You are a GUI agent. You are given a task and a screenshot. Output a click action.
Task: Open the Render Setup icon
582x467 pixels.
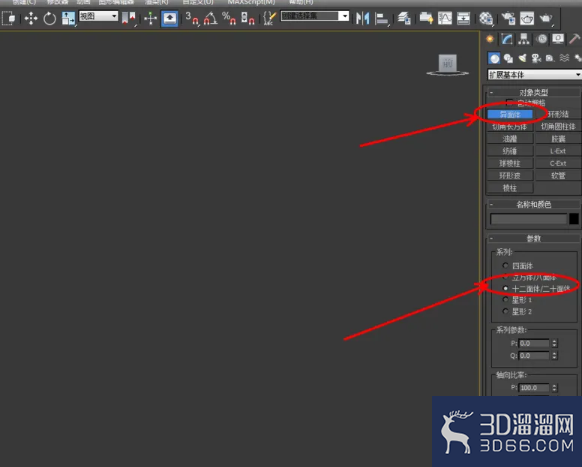tap(508, 18)
